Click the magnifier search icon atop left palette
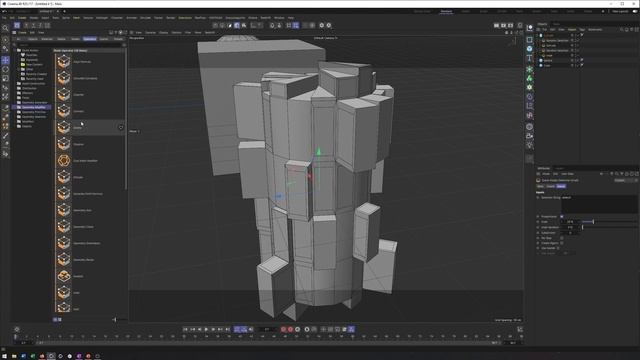Image resolution: width=640 pixels, height=360 pixels. click(x=5, y=28)
